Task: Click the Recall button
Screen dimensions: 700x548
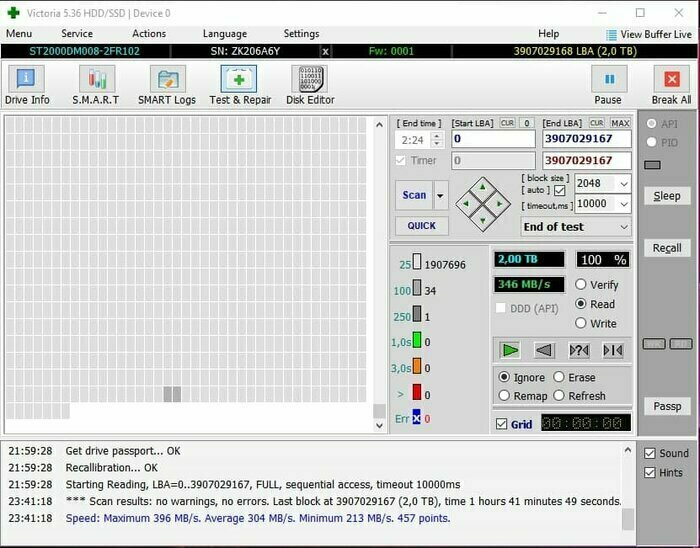Action: pyautogui.click(x=667, y=248)
